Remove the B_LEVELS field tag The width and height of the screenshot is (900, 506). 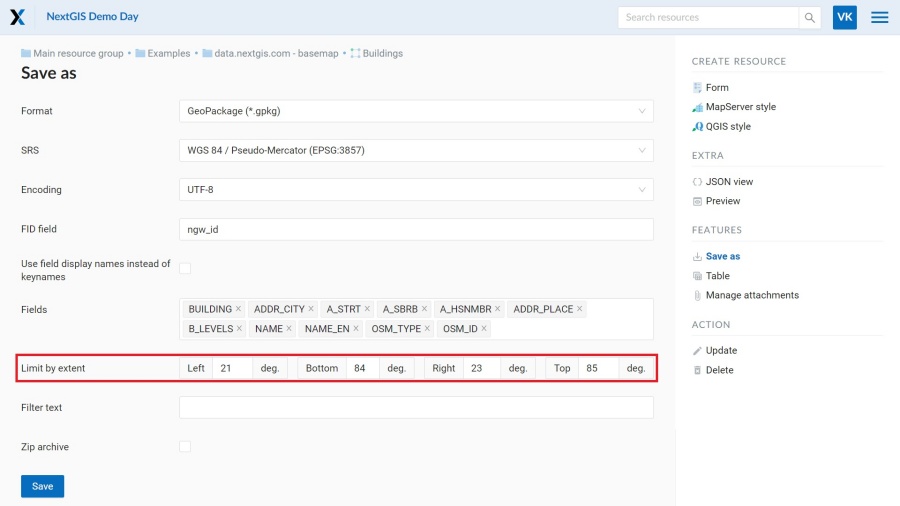point(239,328)
